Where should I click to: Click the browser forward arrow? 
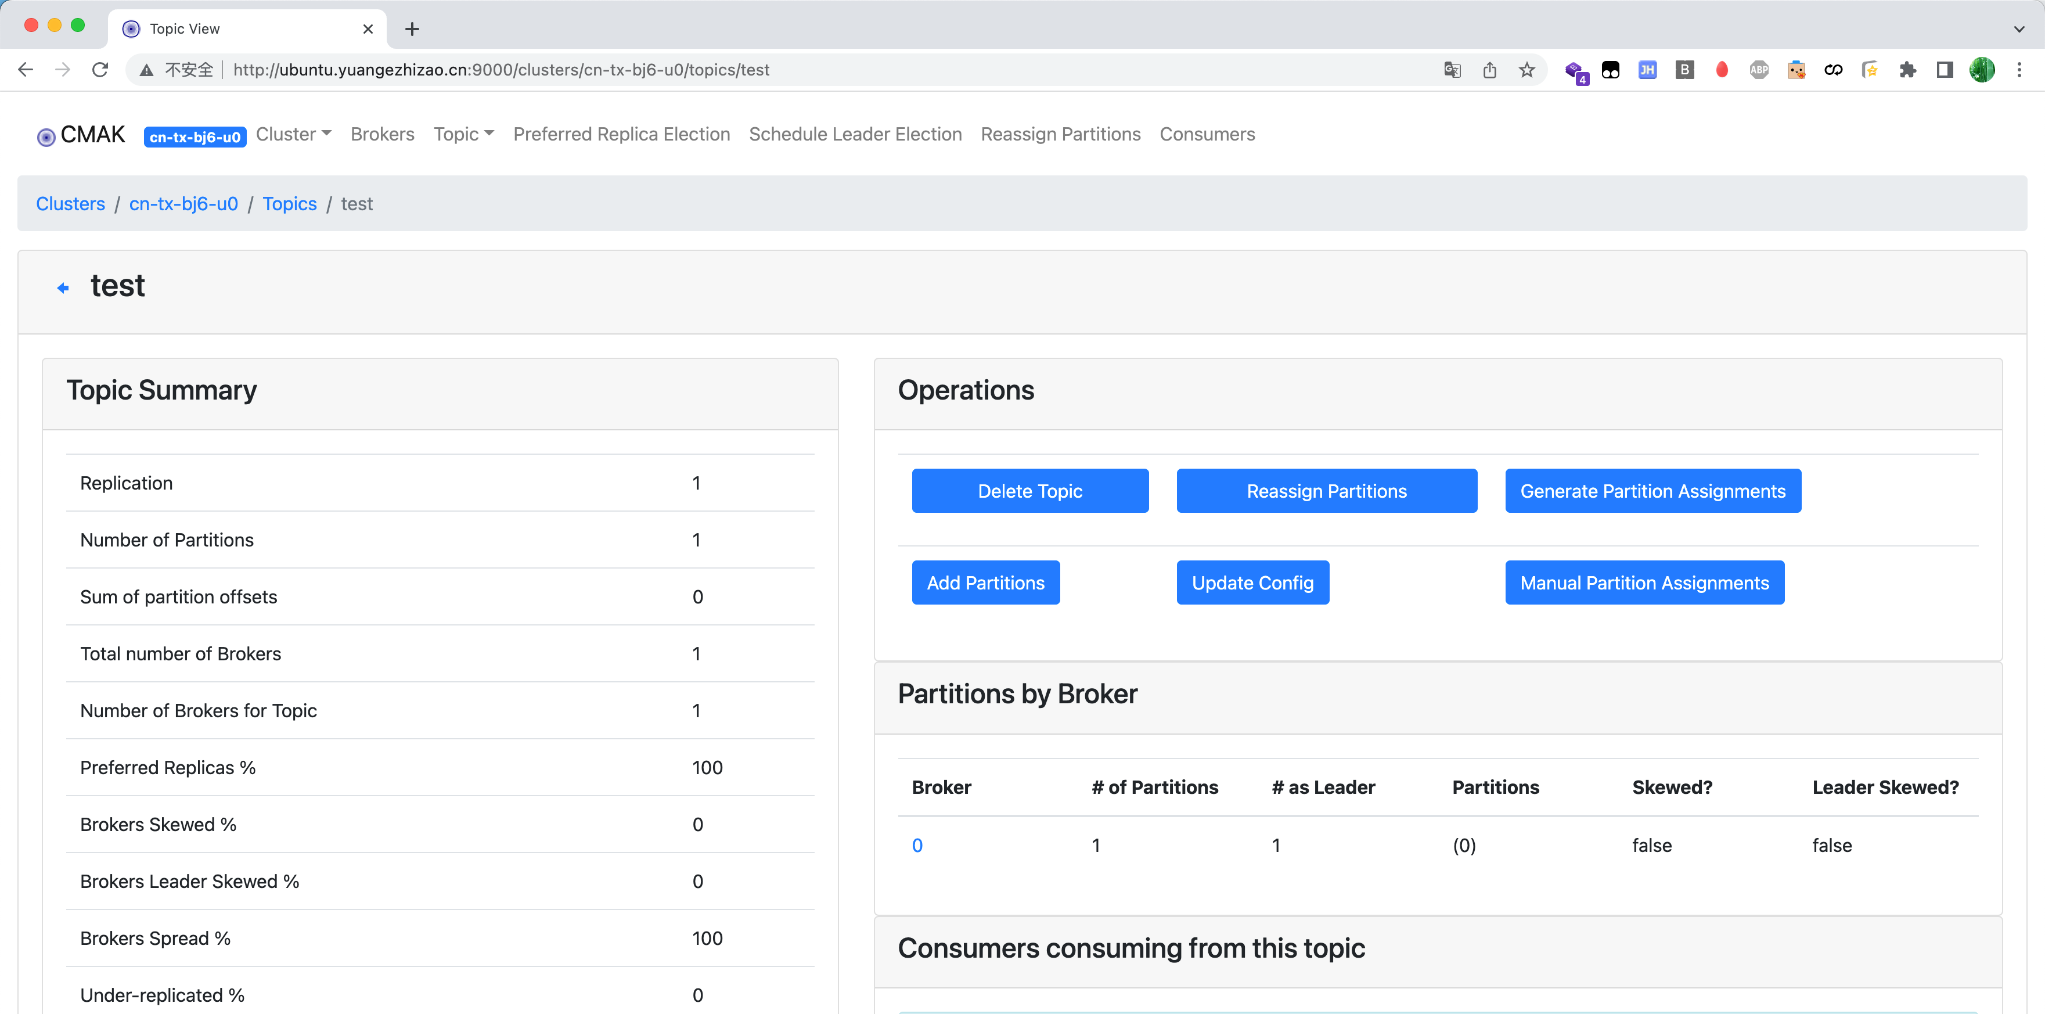pos(62,70)
